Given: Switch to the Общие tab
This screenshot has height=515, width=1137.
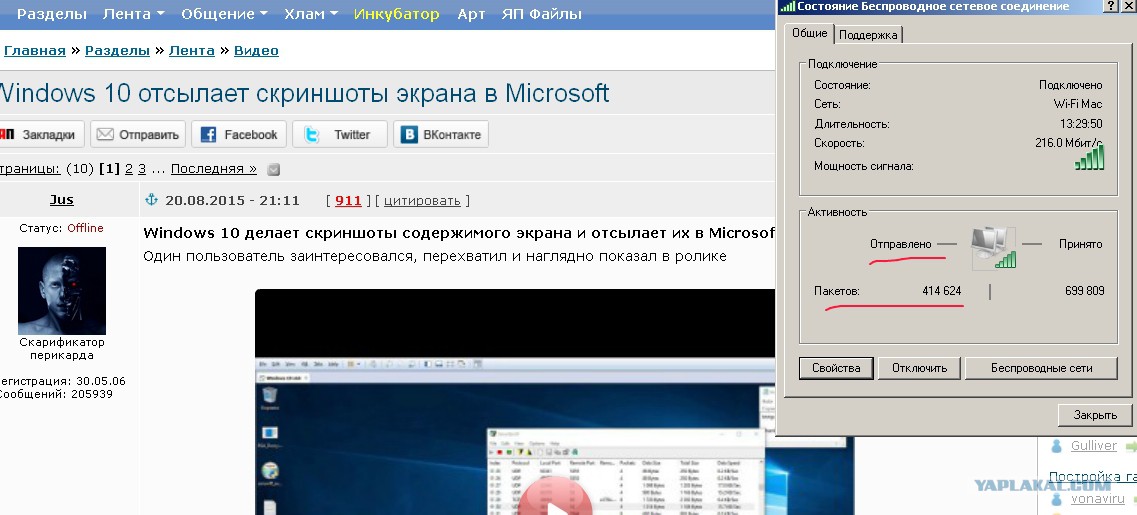Looking at the screenshot, I should click(809, 33).
